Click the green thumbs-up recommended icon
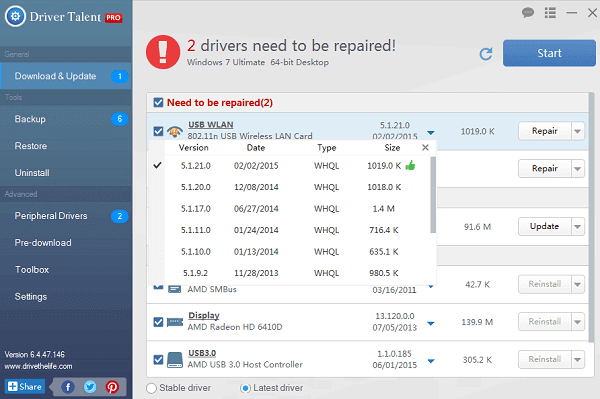 (x=410, y=165)
